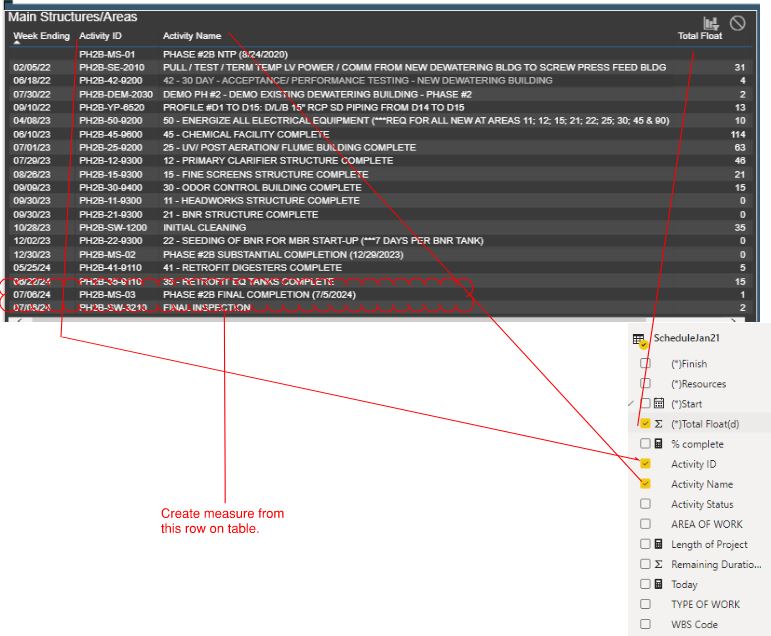
Task: Check the % complete field checkbox
Action: 645,444
